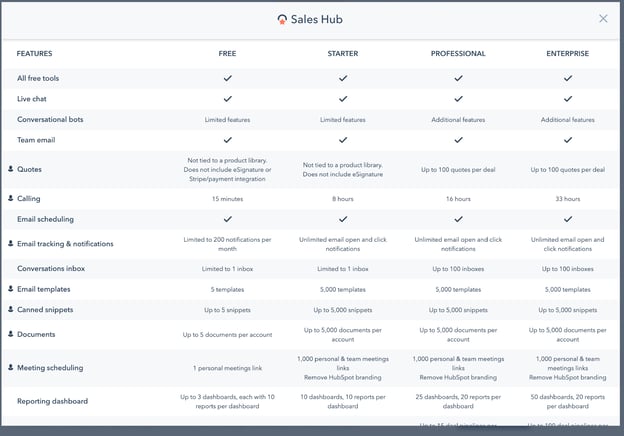Click the Sales Hub logo icon
This screenshot has height=436, width=624.
click(x=282, y=19)
